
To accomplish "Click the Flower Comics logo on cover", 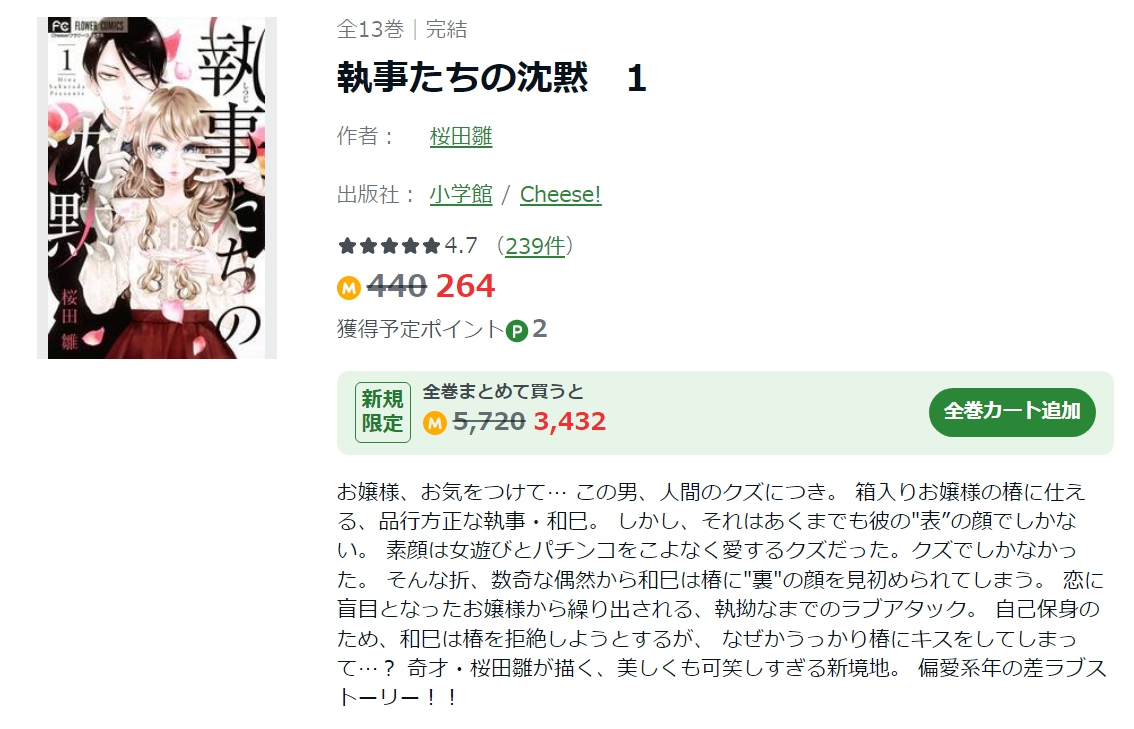I will pyautogui.click(x=87, y=27).
